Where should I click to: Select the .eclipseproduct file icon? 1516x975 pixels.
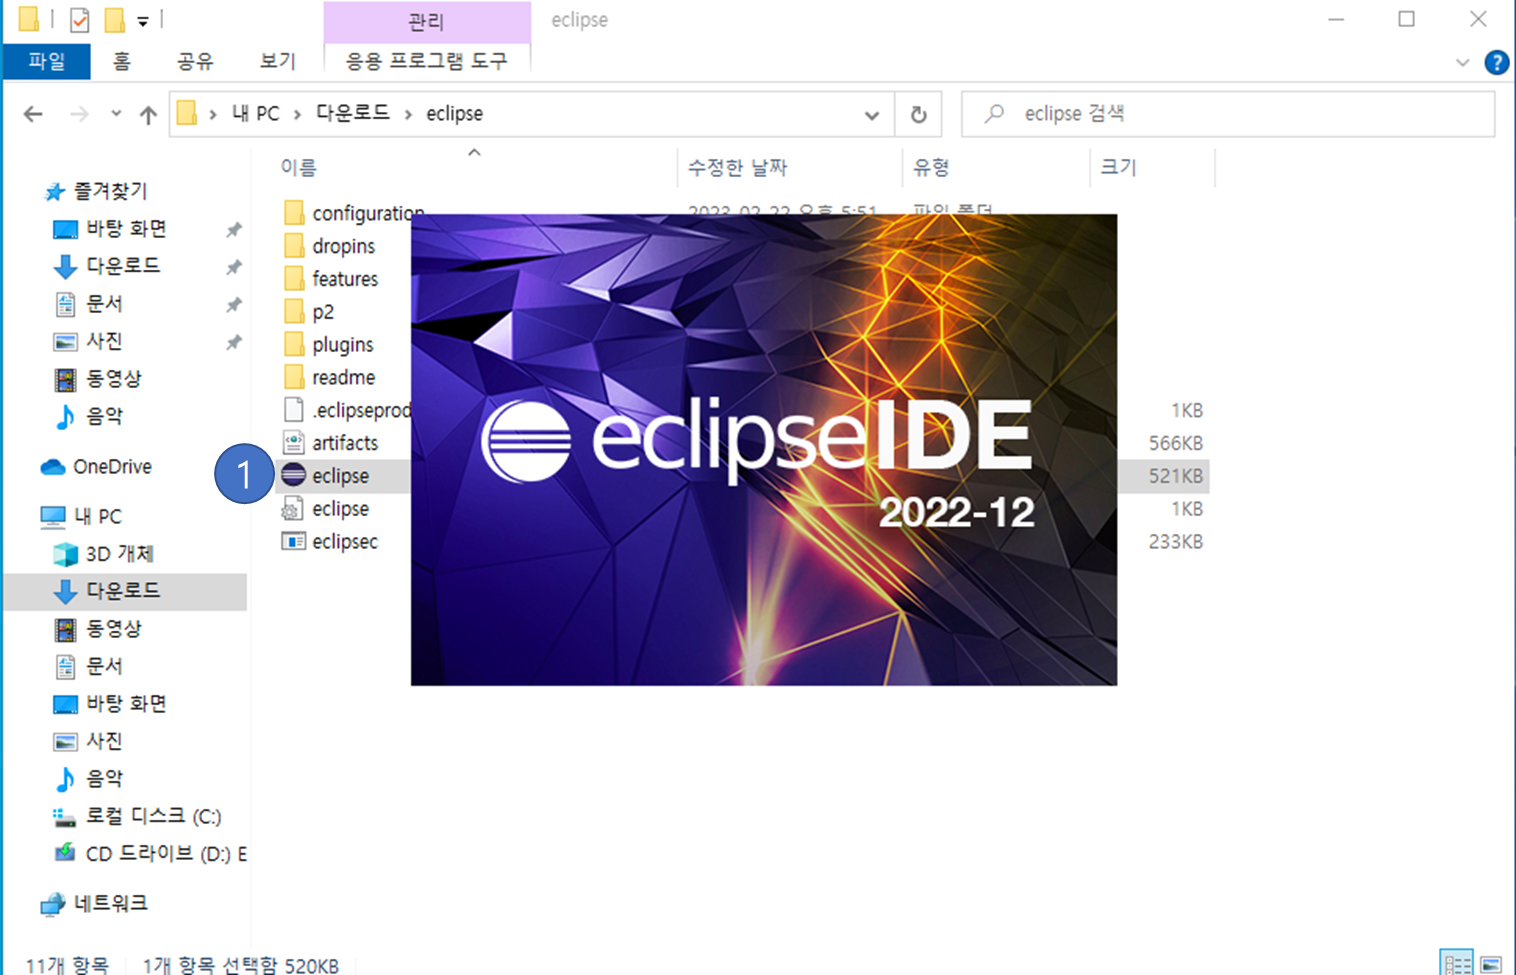tap(293, 410)
